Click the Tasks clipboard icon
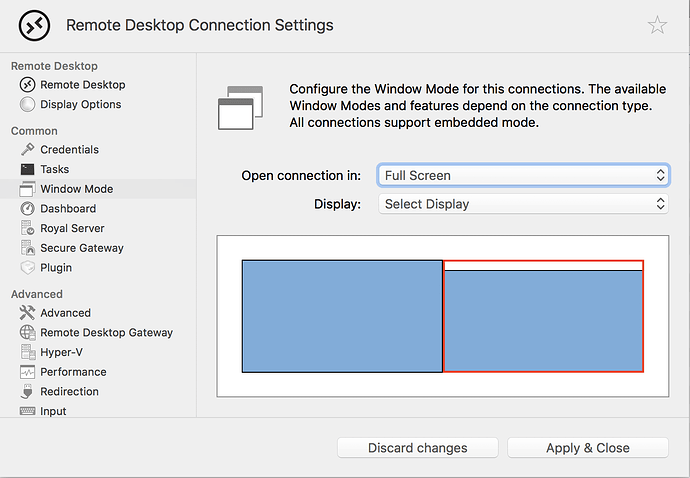 pyautogui.click(x=27, y=169)
